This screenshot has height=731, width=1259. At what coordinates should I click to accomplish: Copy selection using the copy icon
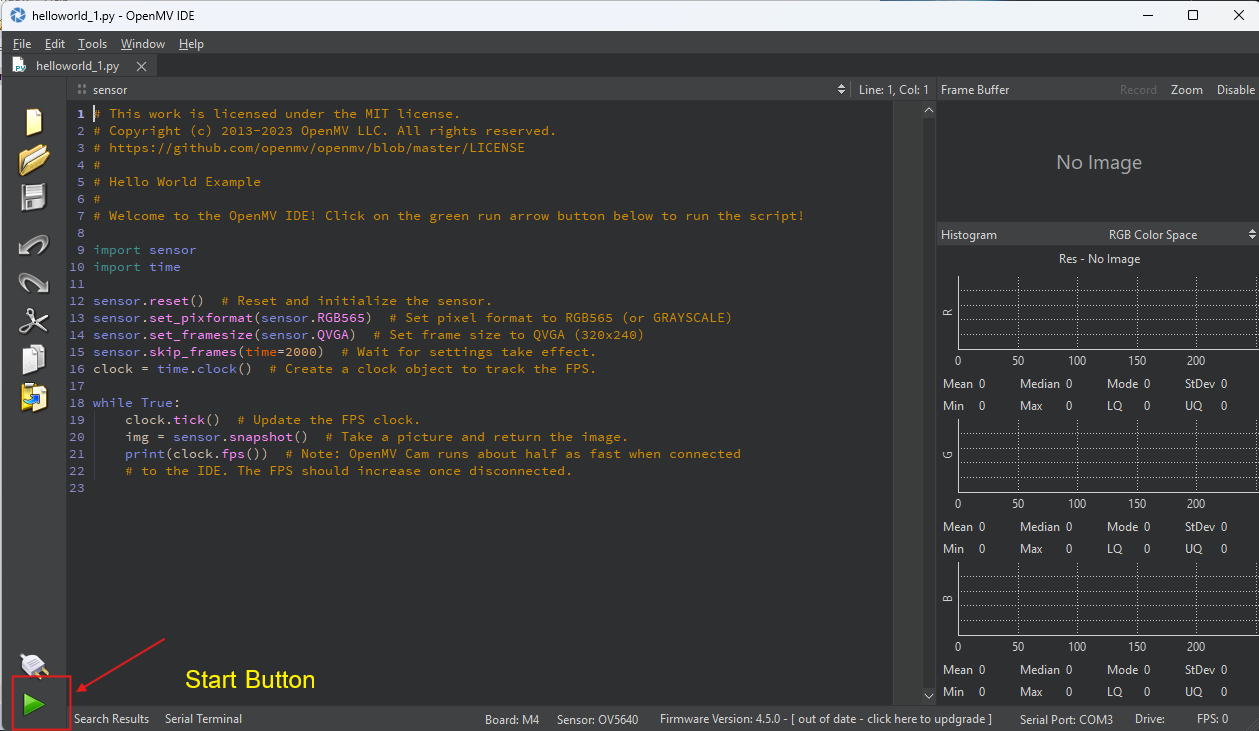(34, 359)
